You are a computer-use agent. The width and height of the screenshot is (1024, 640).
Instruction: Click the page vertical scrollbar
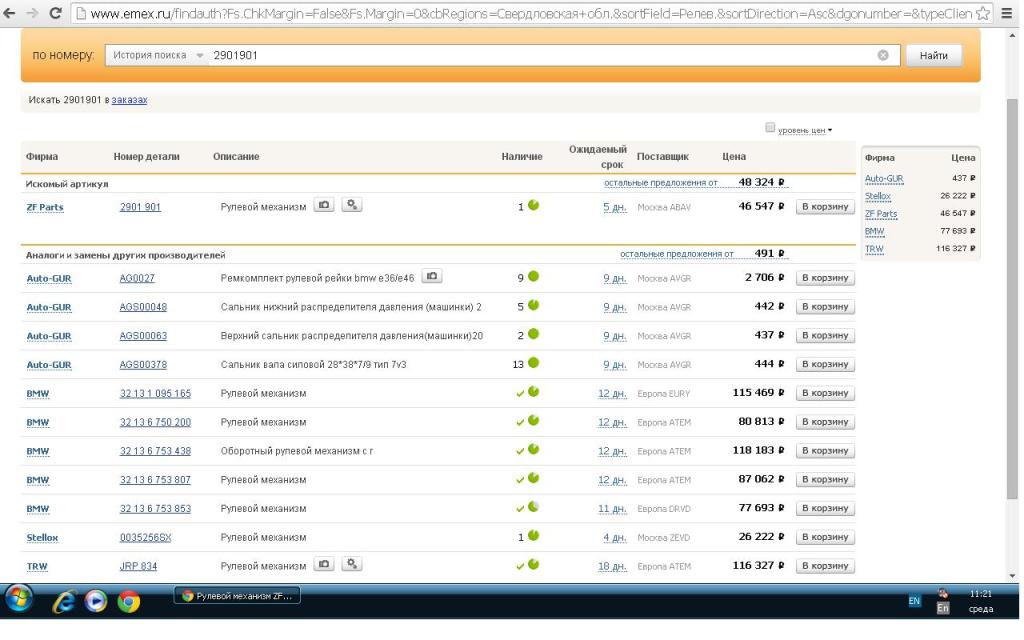(x=1012, y=300)
